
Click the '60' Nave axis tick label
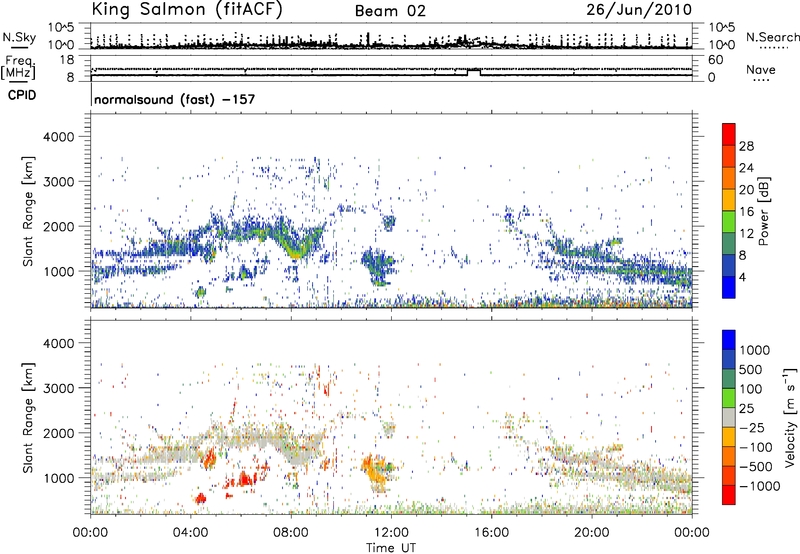coord(715,60)
